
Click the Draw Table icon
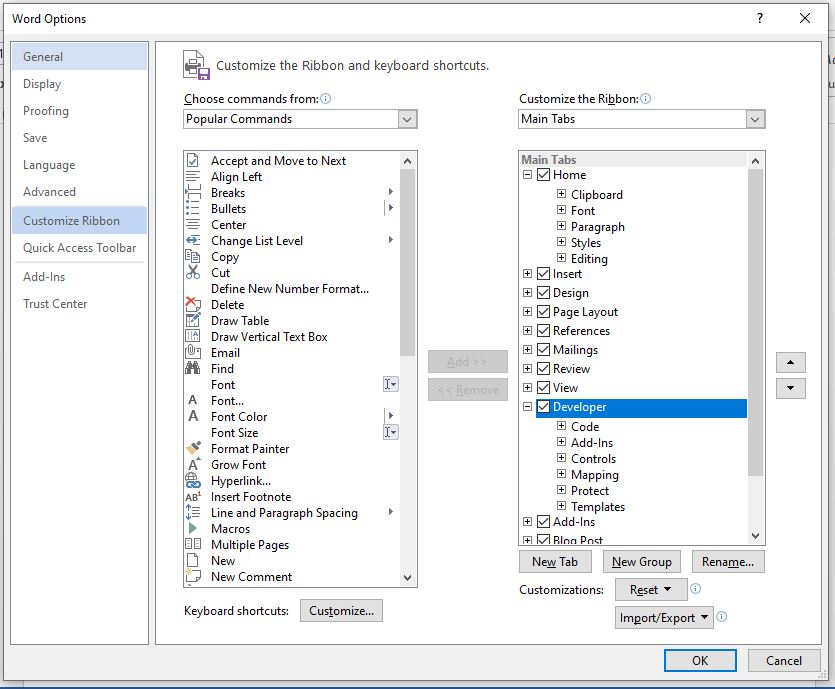(x=193, y=320)
